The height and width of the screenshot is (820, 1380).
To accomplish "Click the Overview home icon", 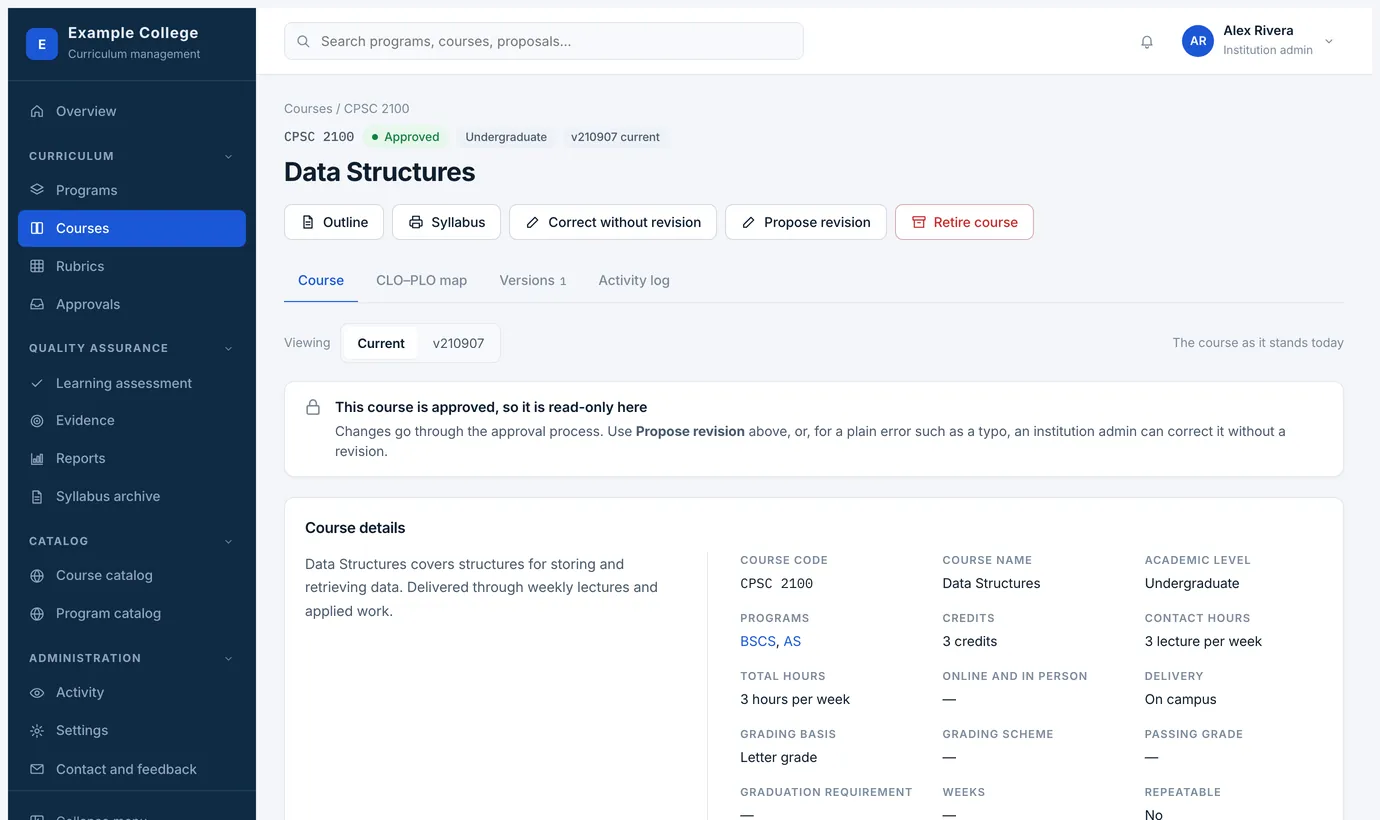I will [x=37, y=111].
